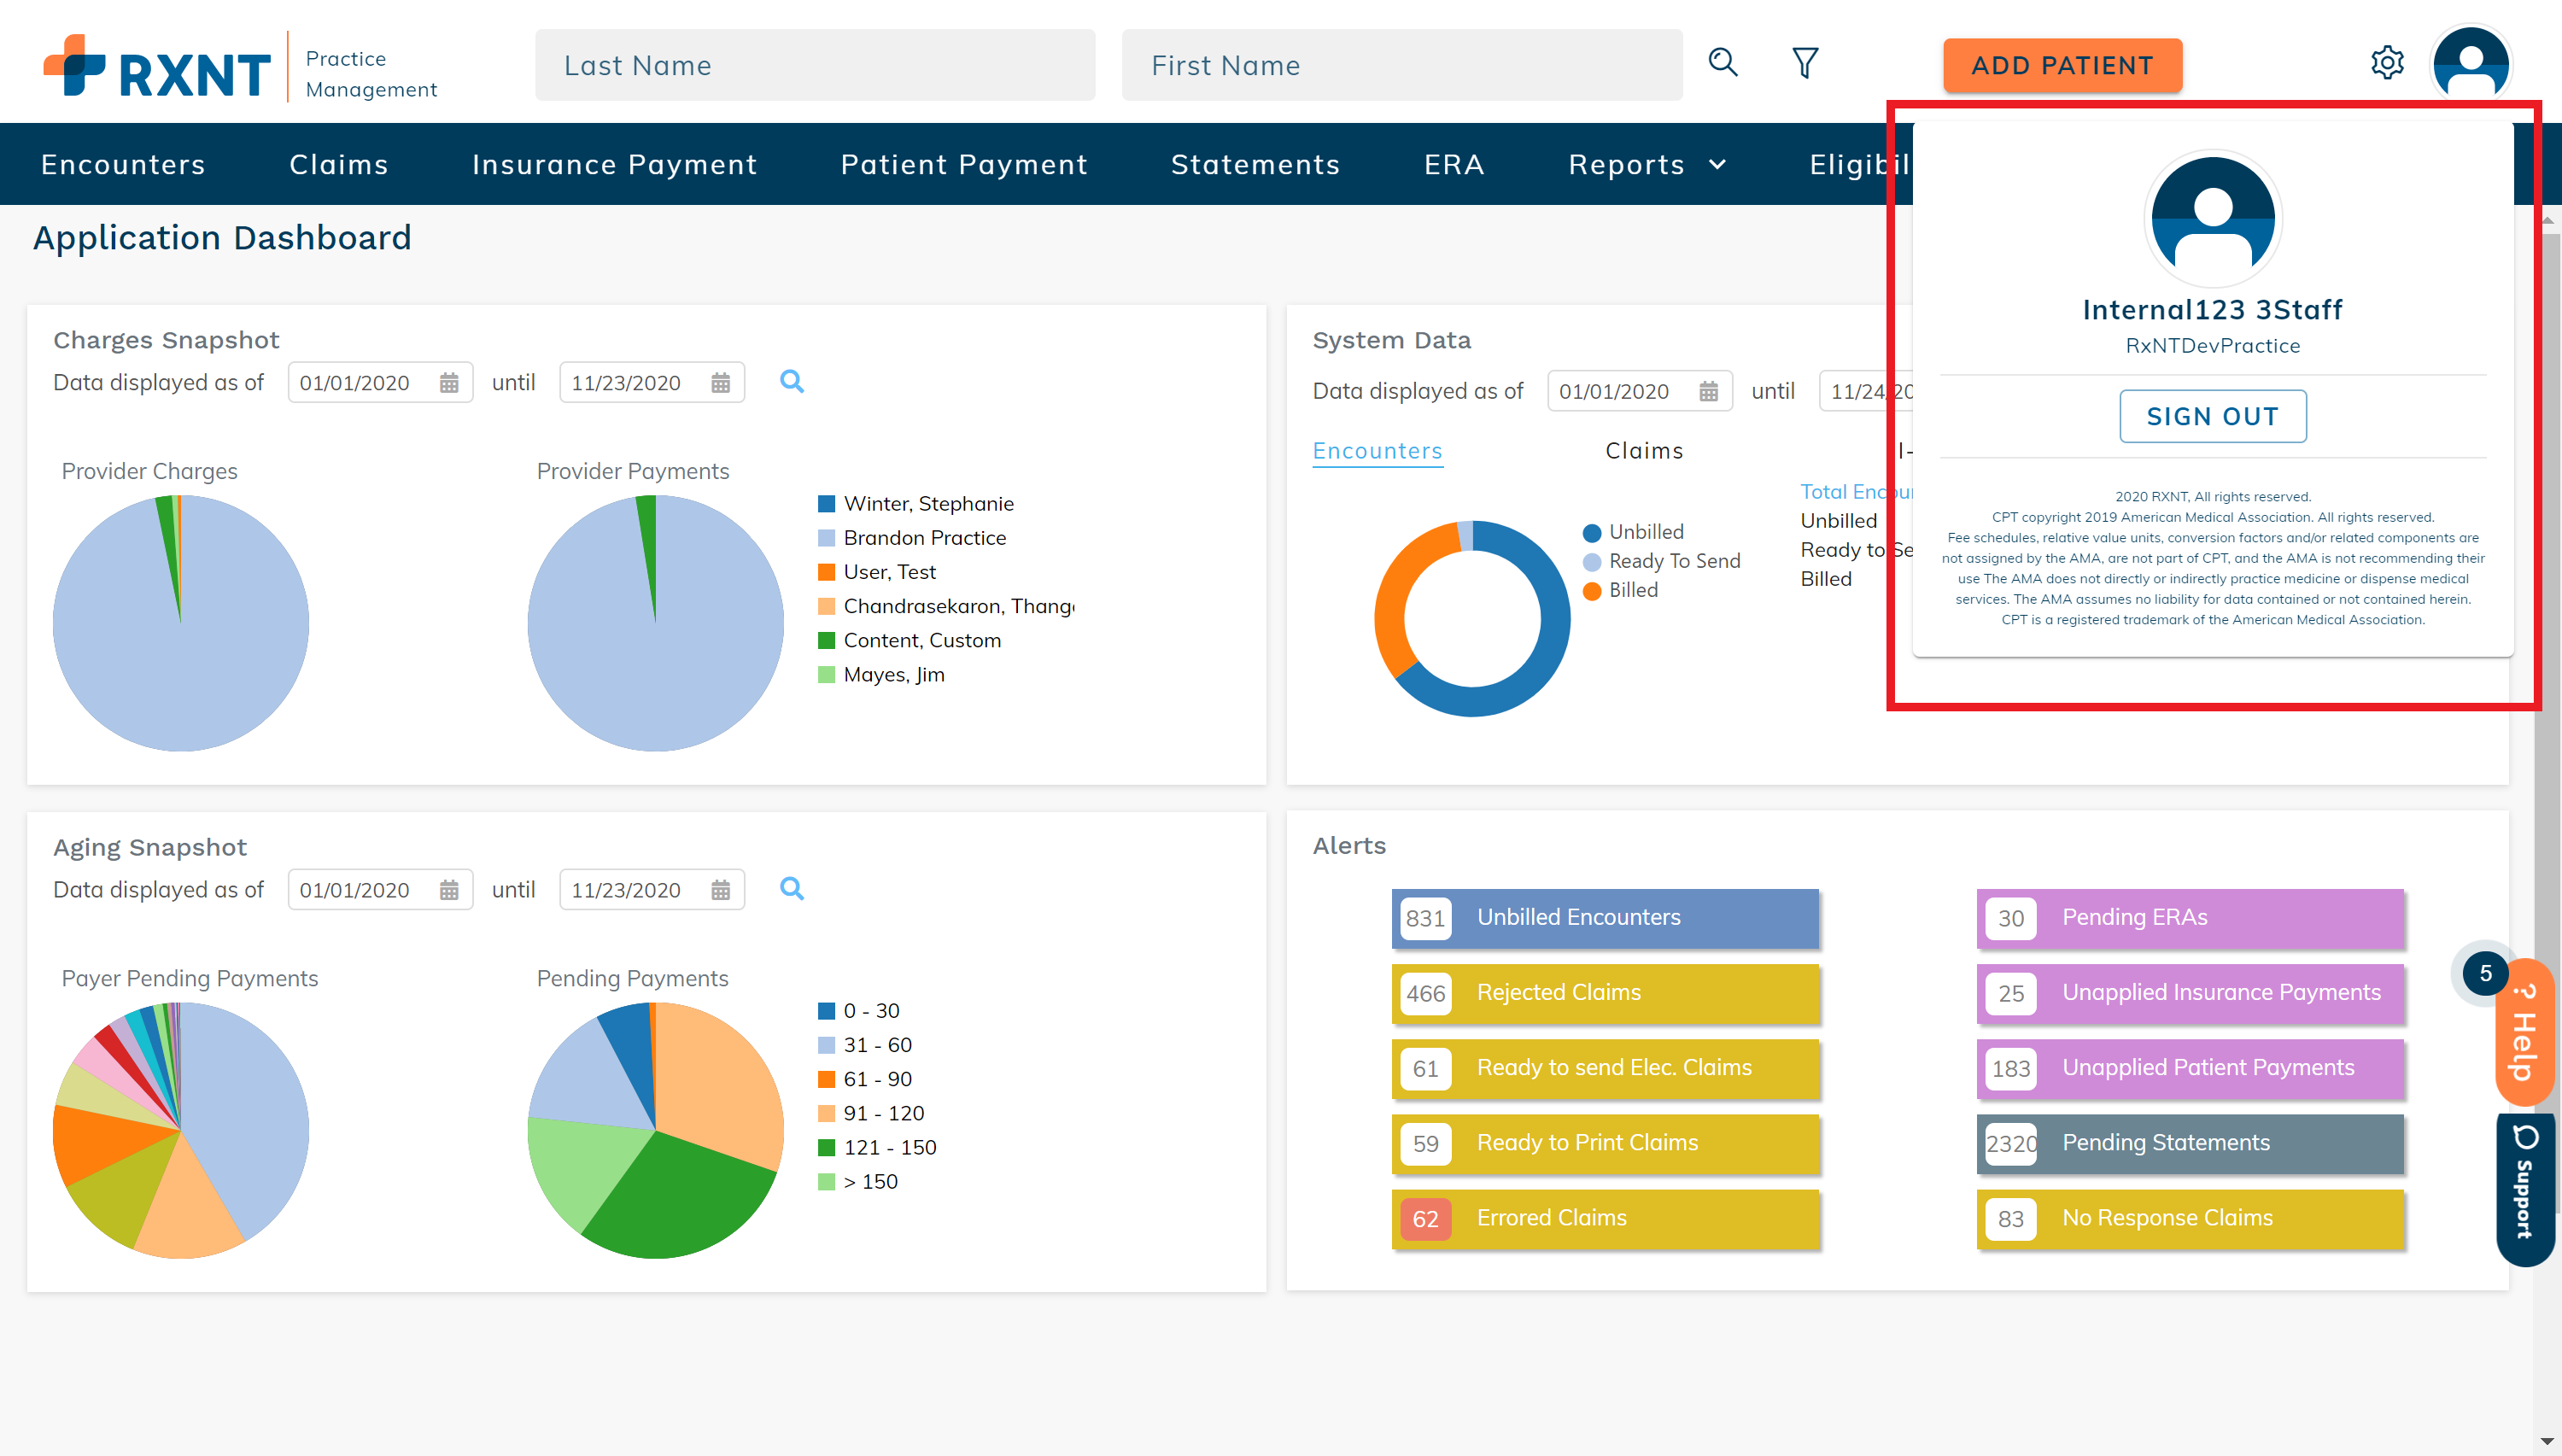Click Charges Snapshot blue search icon

(791, 381)
